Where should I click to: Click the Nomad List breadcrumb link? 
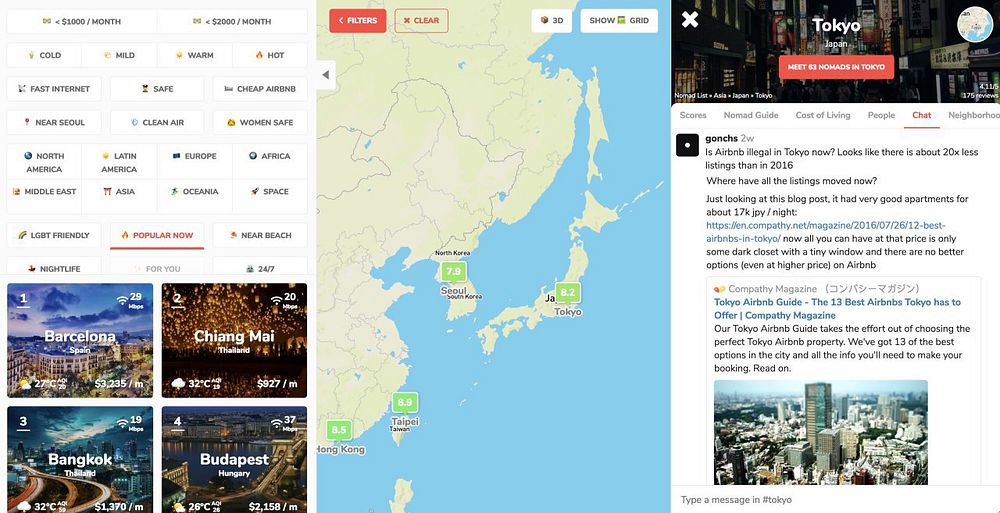[x=690, y=96]
